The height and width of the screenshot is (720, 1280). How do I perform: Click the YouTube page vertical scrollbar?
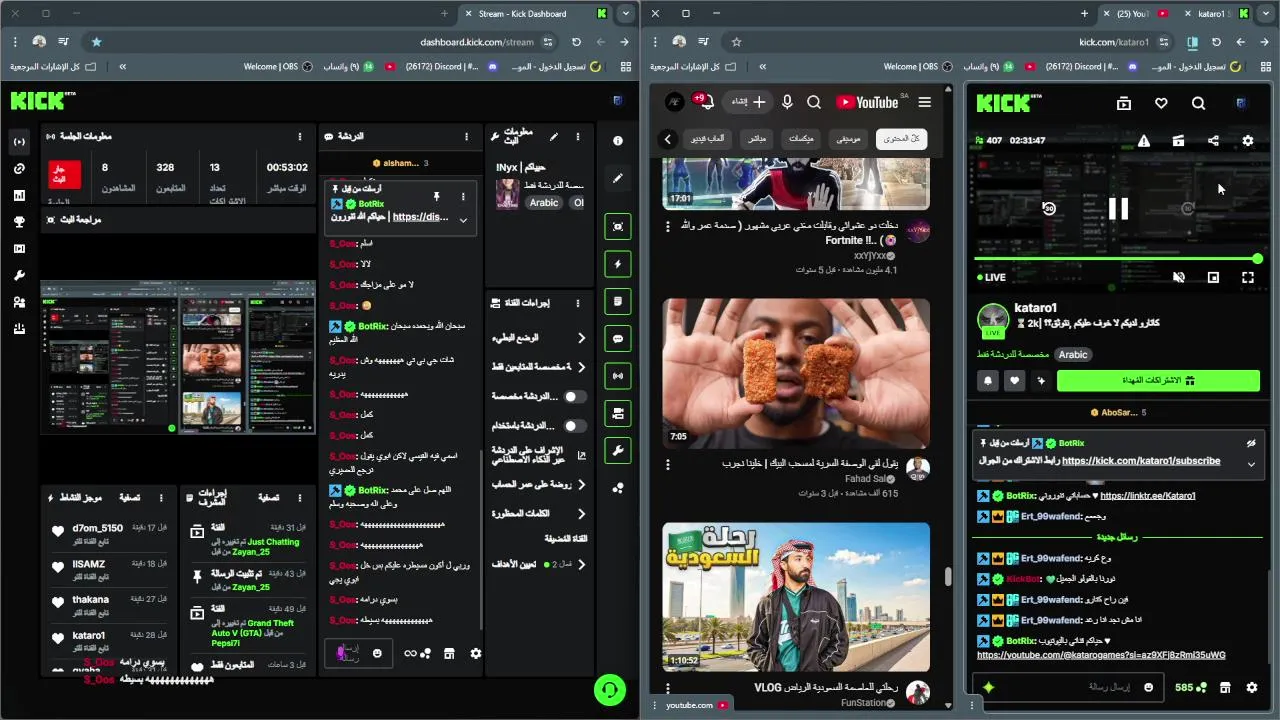[x=948, y=577]
